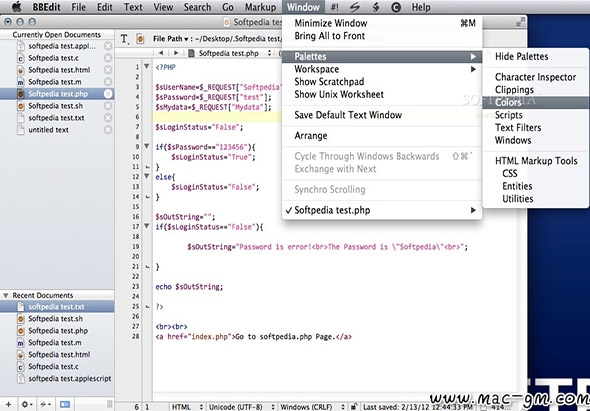Open the Markup menu
Image resolution: width=590 pixels, height=411 pixels.
(260, 7)
